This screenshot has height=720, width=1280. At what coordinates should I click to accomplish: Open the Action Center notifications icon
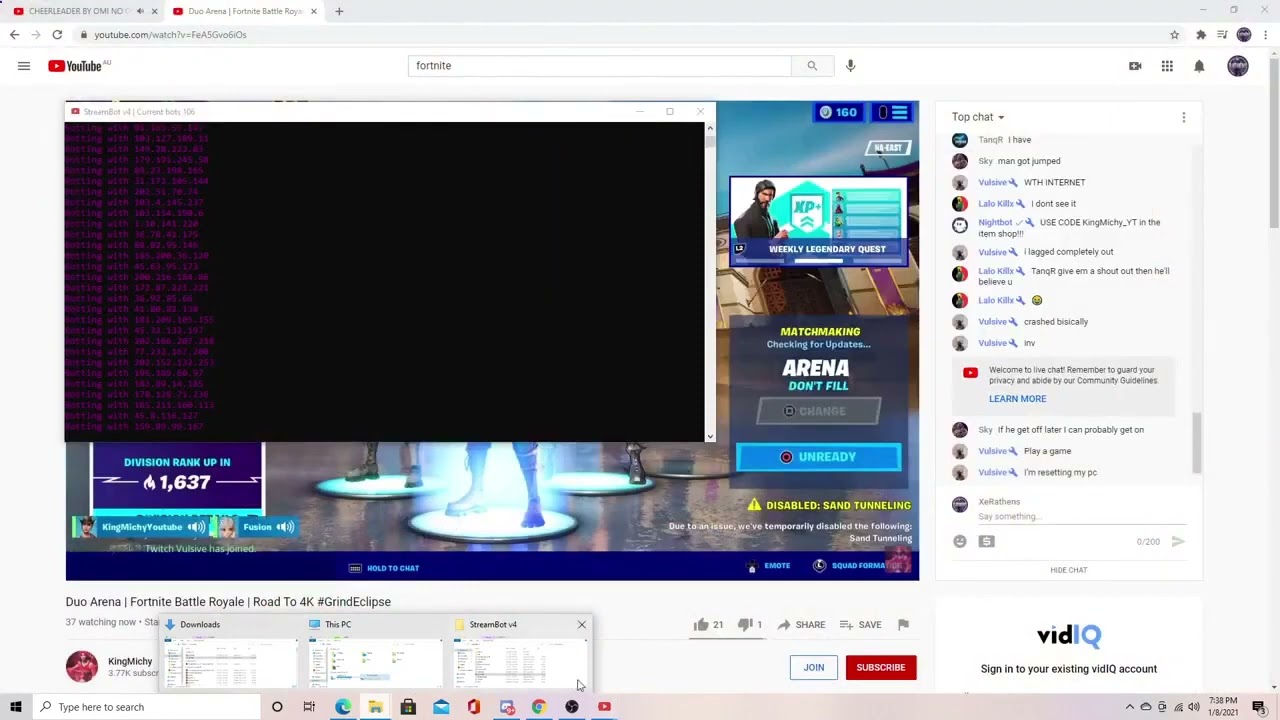[x=1259, y=707]
